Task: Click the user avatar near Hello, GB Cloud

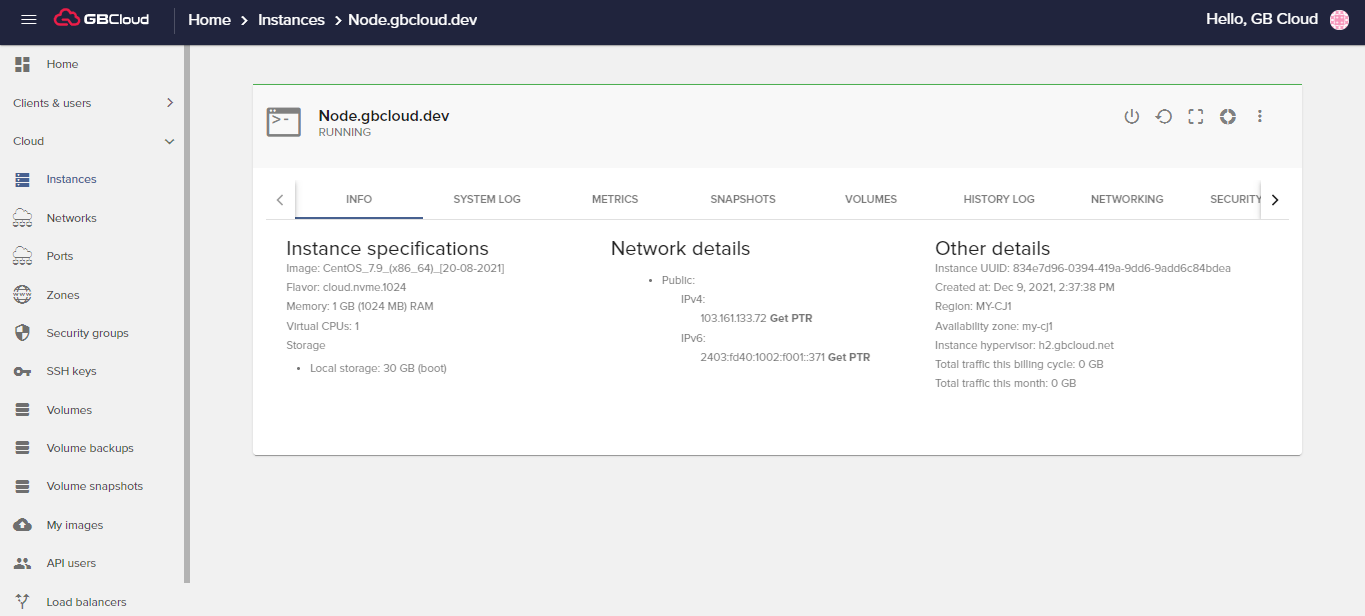Action: [1338, 18]
